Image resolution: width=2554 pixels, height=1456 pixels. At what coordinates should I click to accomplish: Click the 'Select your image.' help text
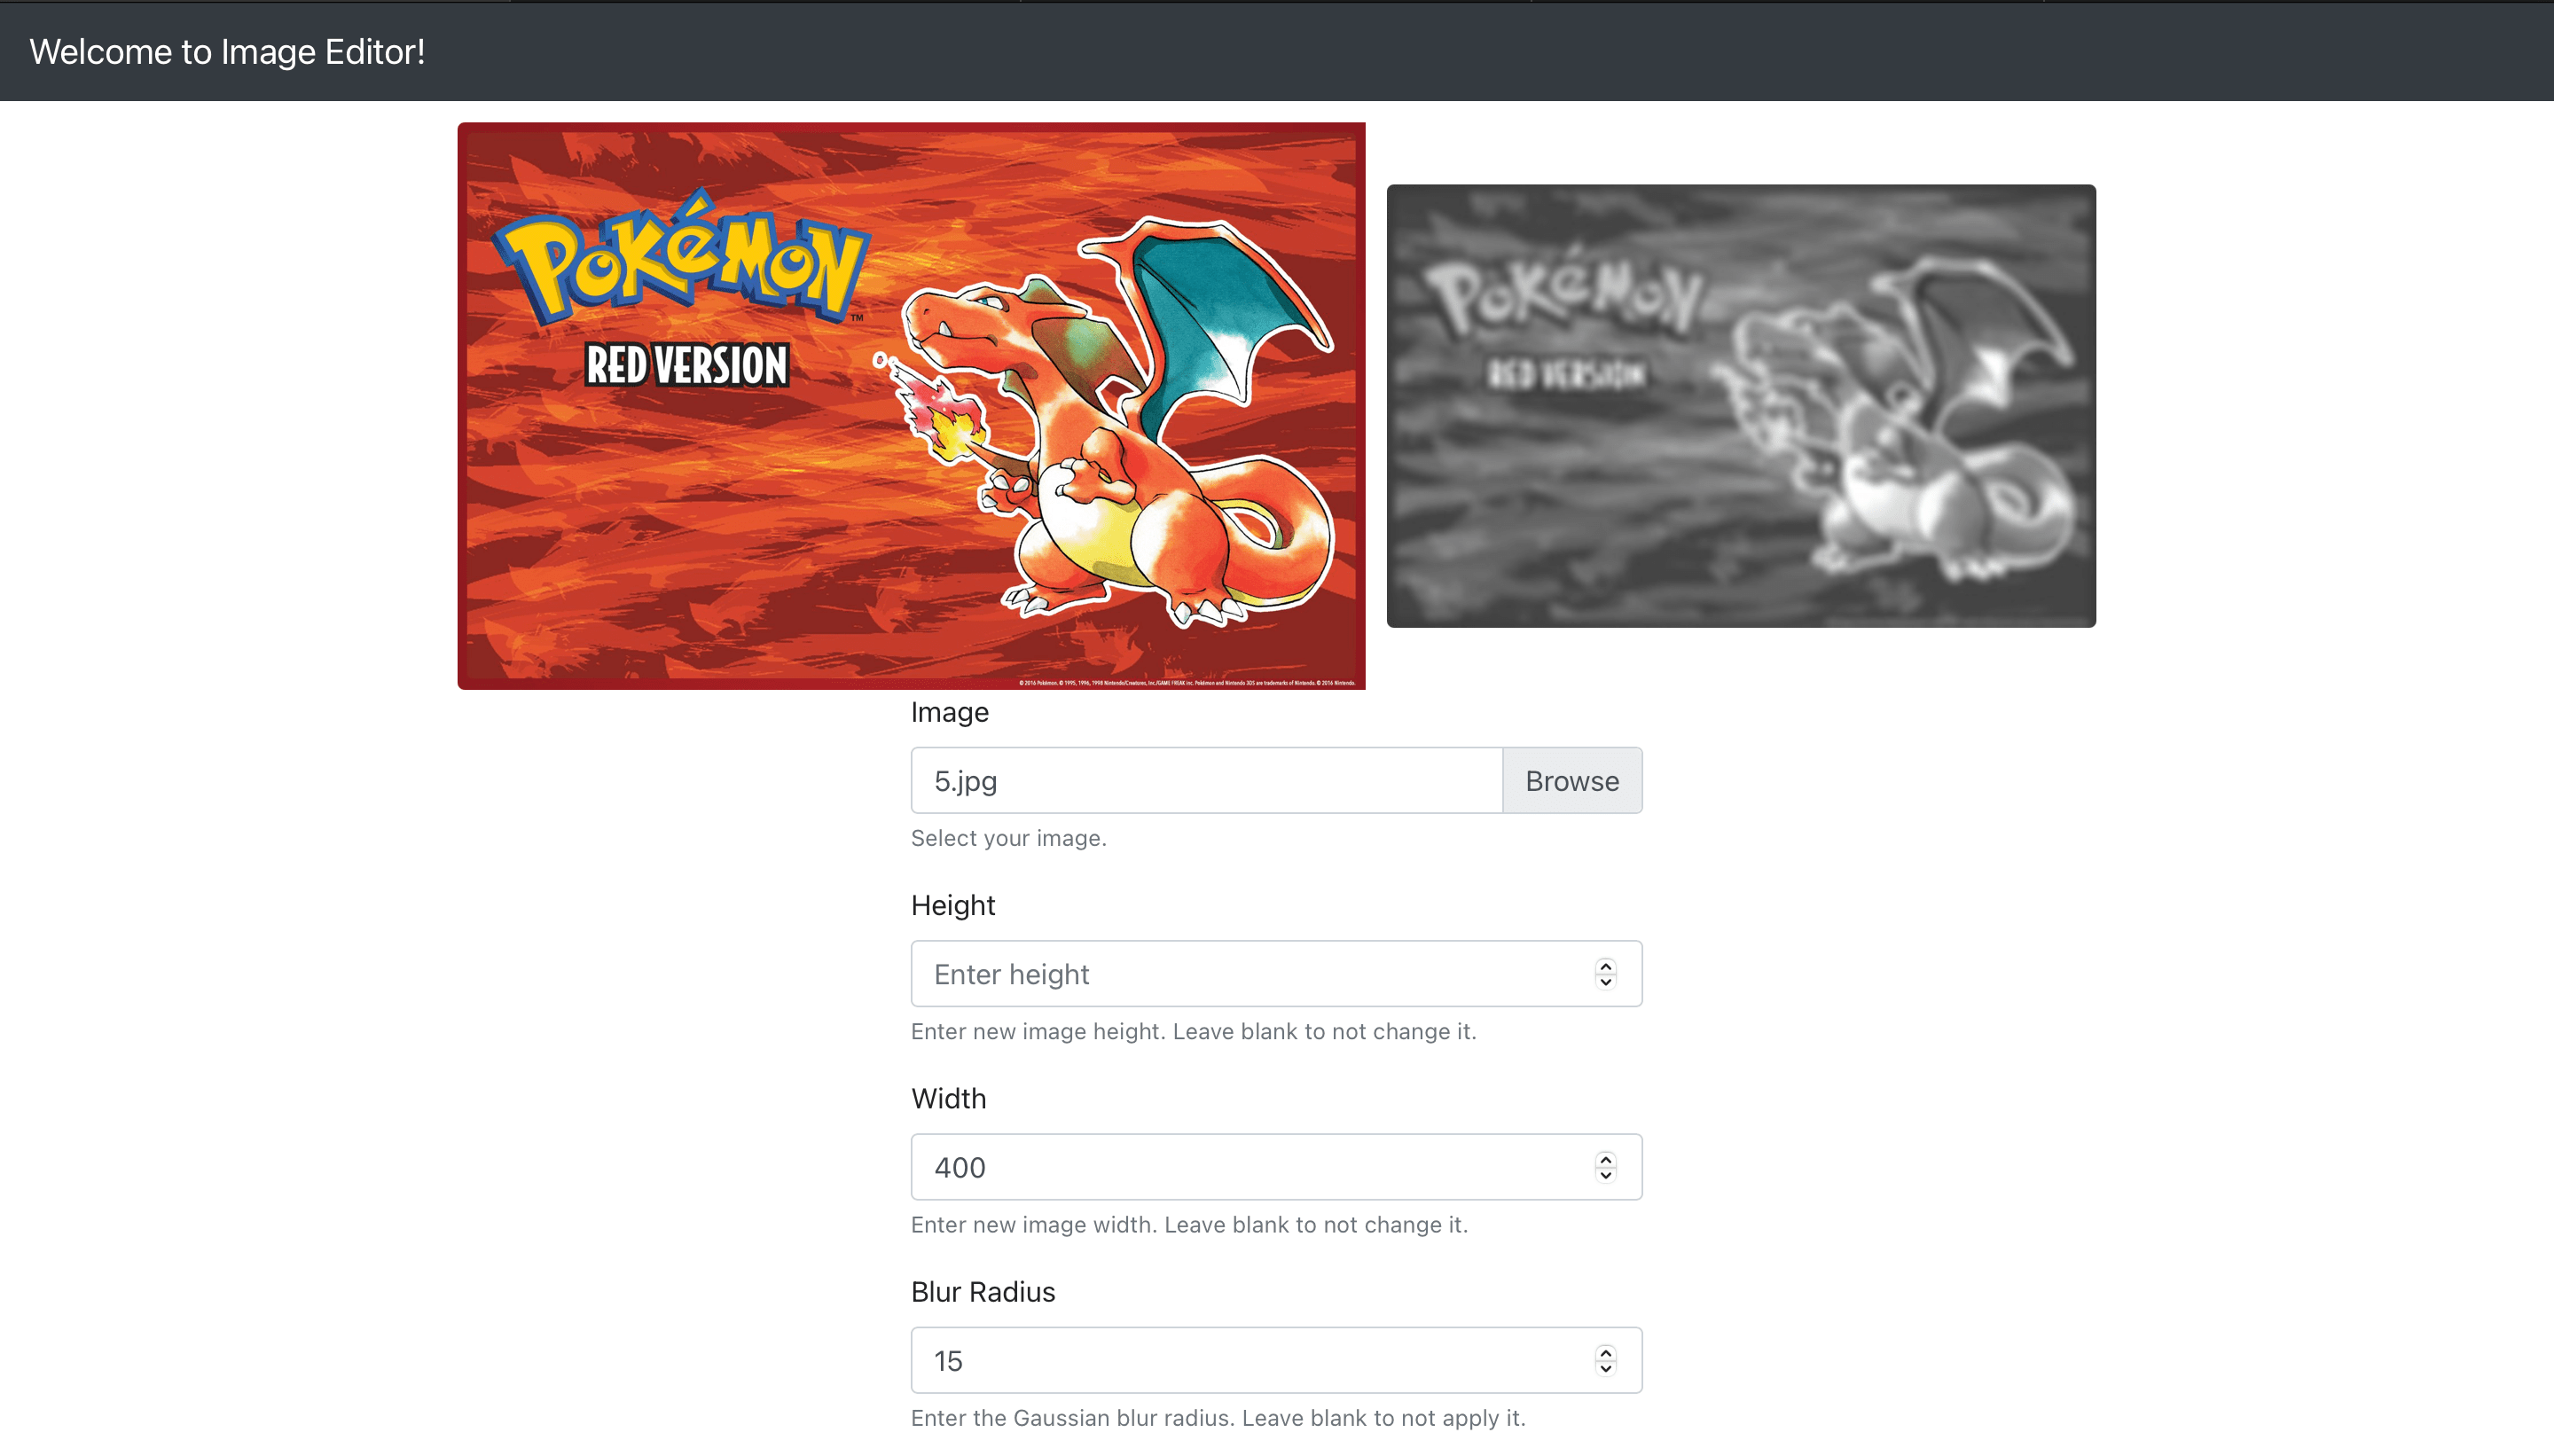click(x=1008, y=838)
